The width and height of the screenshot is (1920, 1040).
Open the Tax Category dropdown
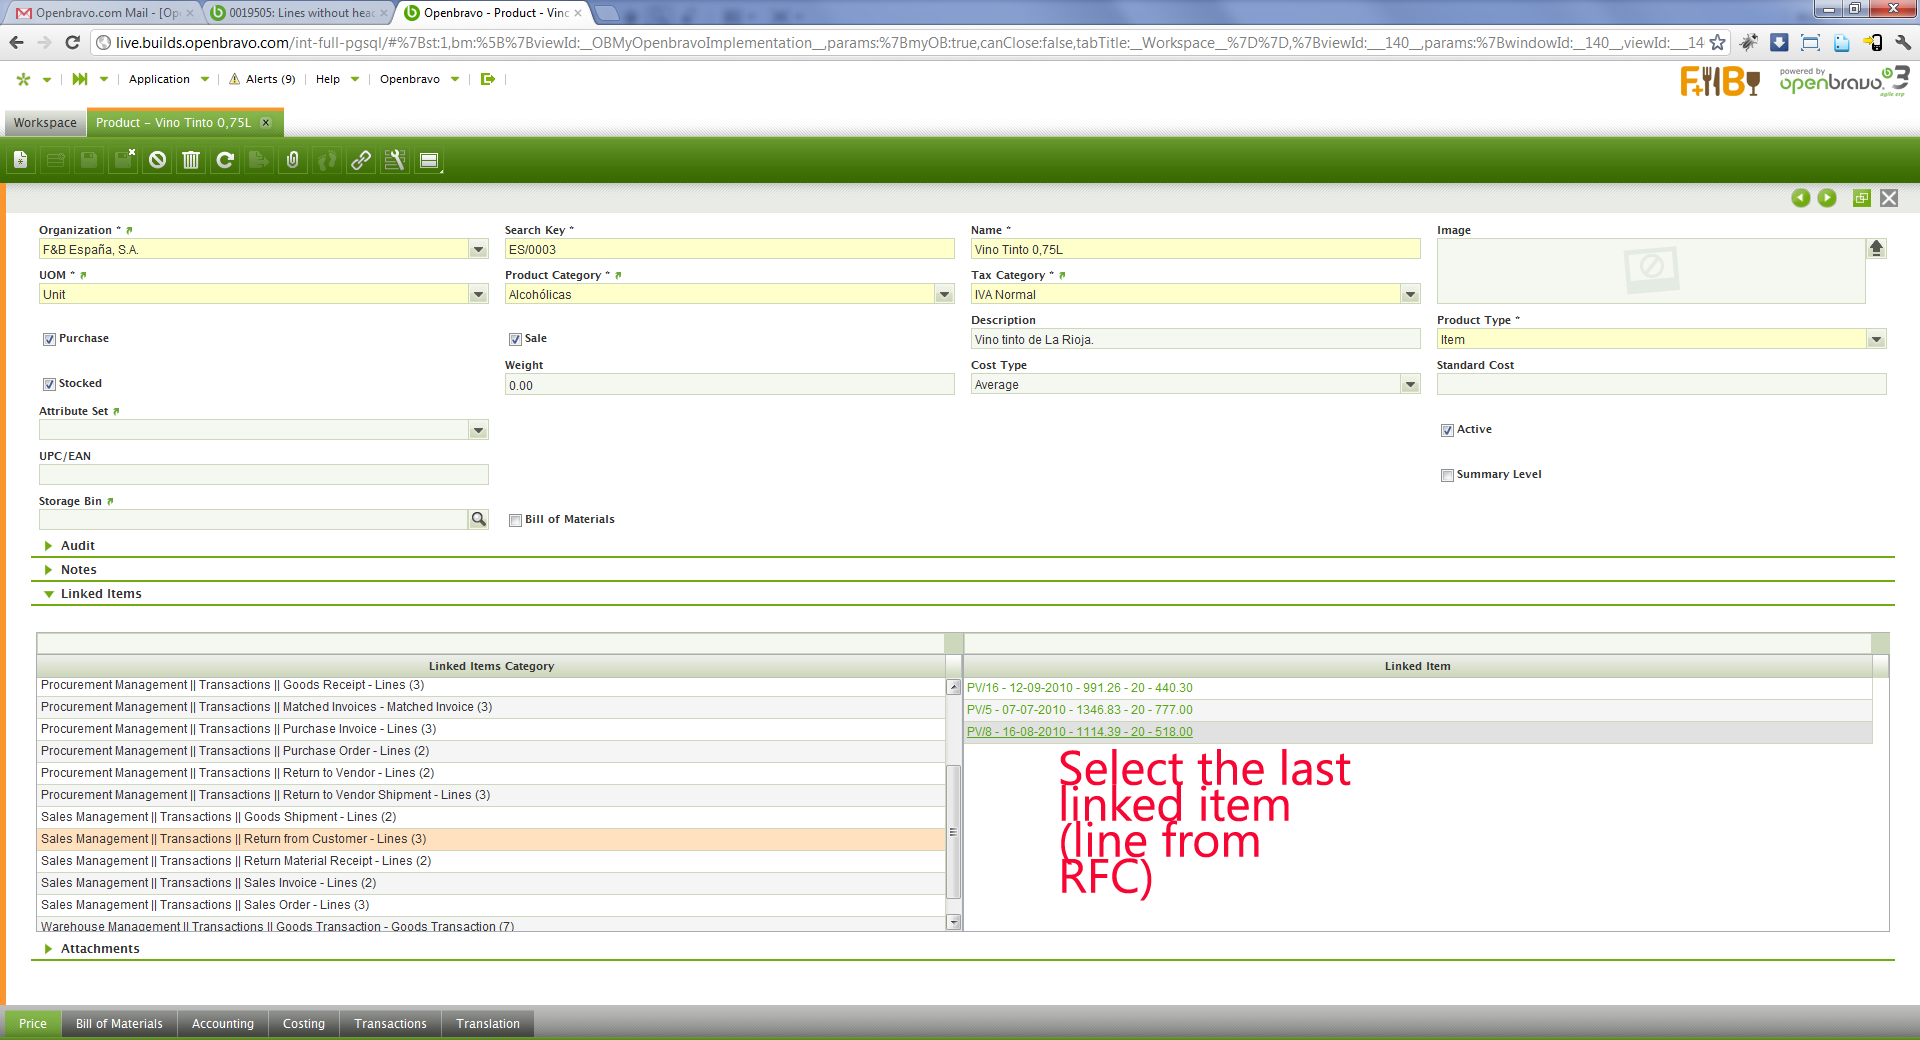tap(1411, 294)
